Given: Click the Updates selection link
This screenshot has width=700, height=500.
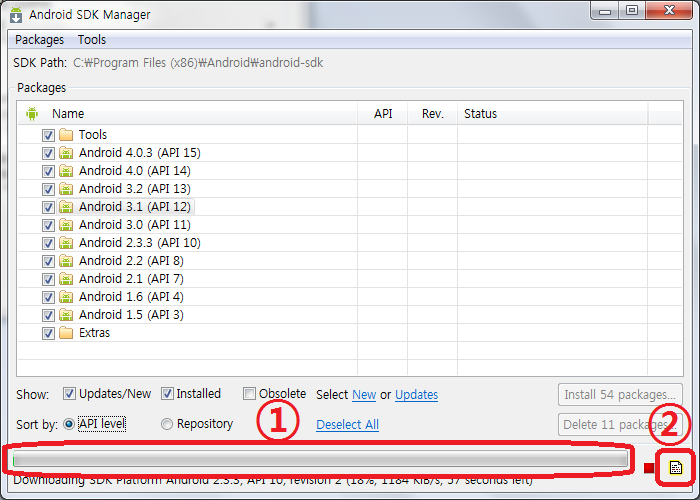Looking at the screenshot, I should 417,395.
